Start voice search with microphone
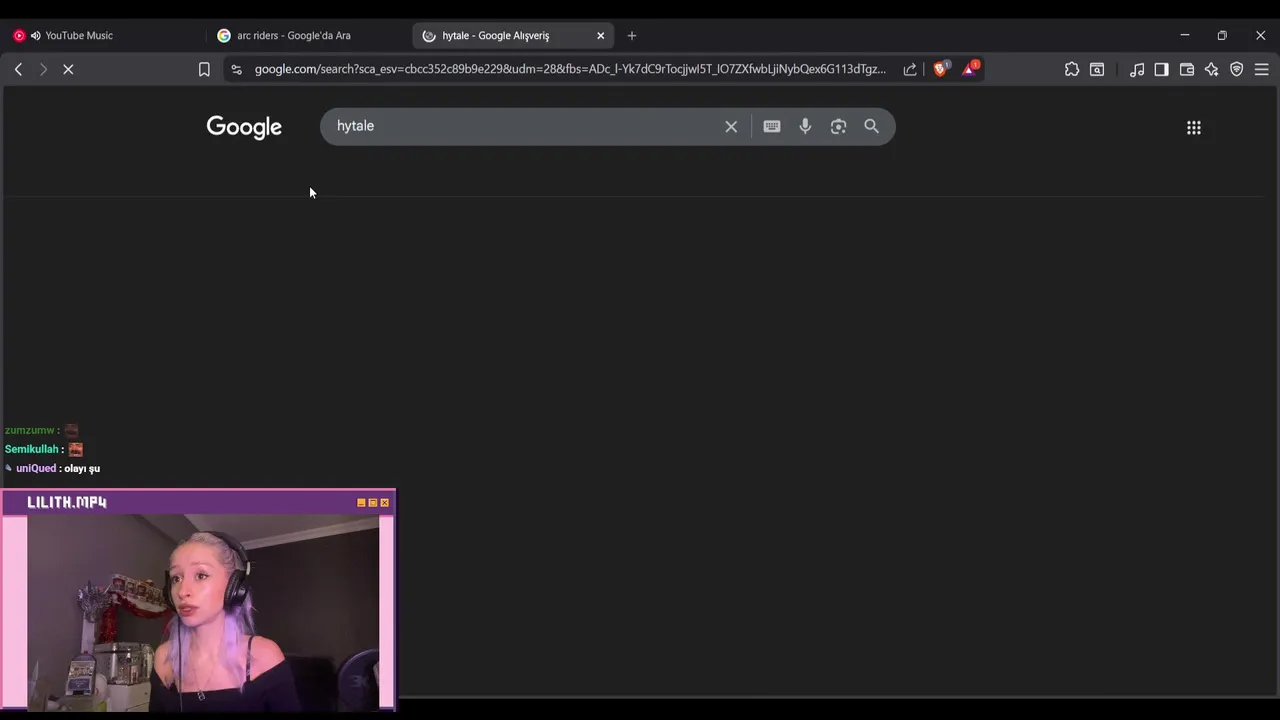The image size is (1280, 720). coord(805,126)
